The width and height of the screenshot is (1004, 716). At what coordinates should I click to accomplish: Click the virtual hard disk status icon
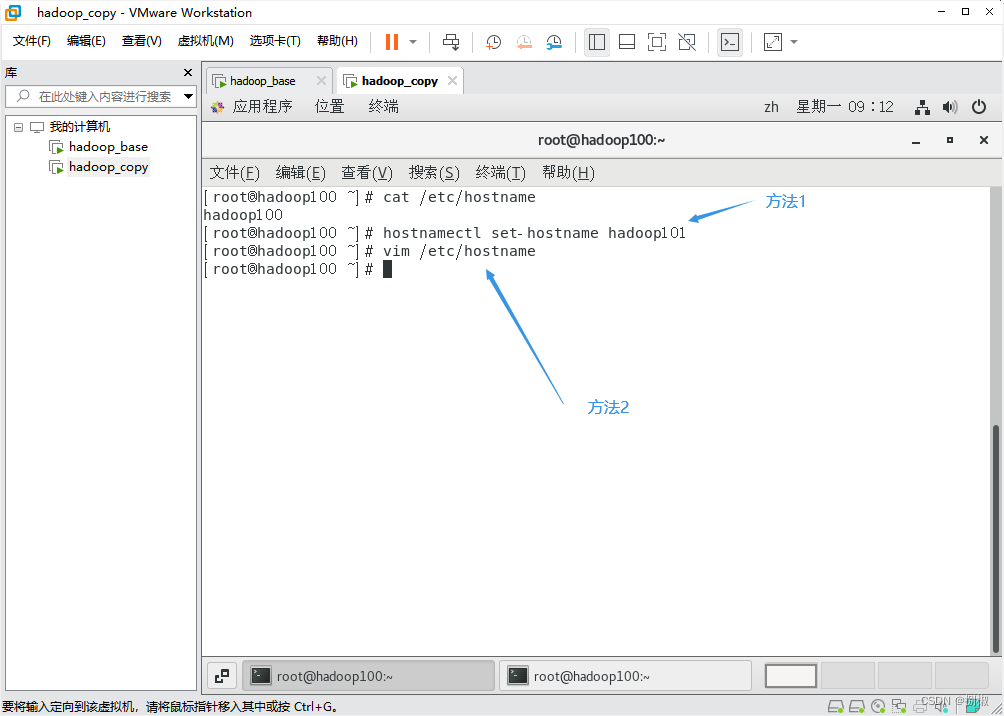click(836, 706)
